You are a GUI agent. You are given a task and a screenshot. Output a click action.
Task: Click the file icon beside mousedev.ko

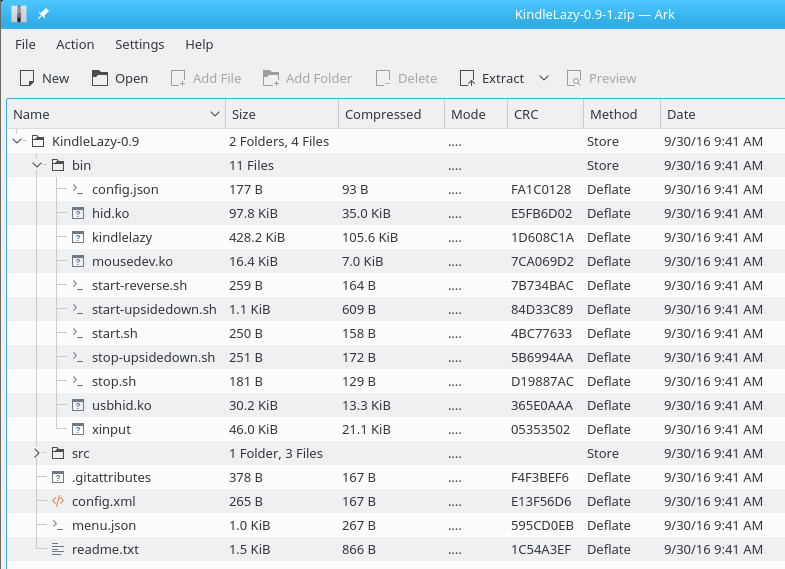78,261
